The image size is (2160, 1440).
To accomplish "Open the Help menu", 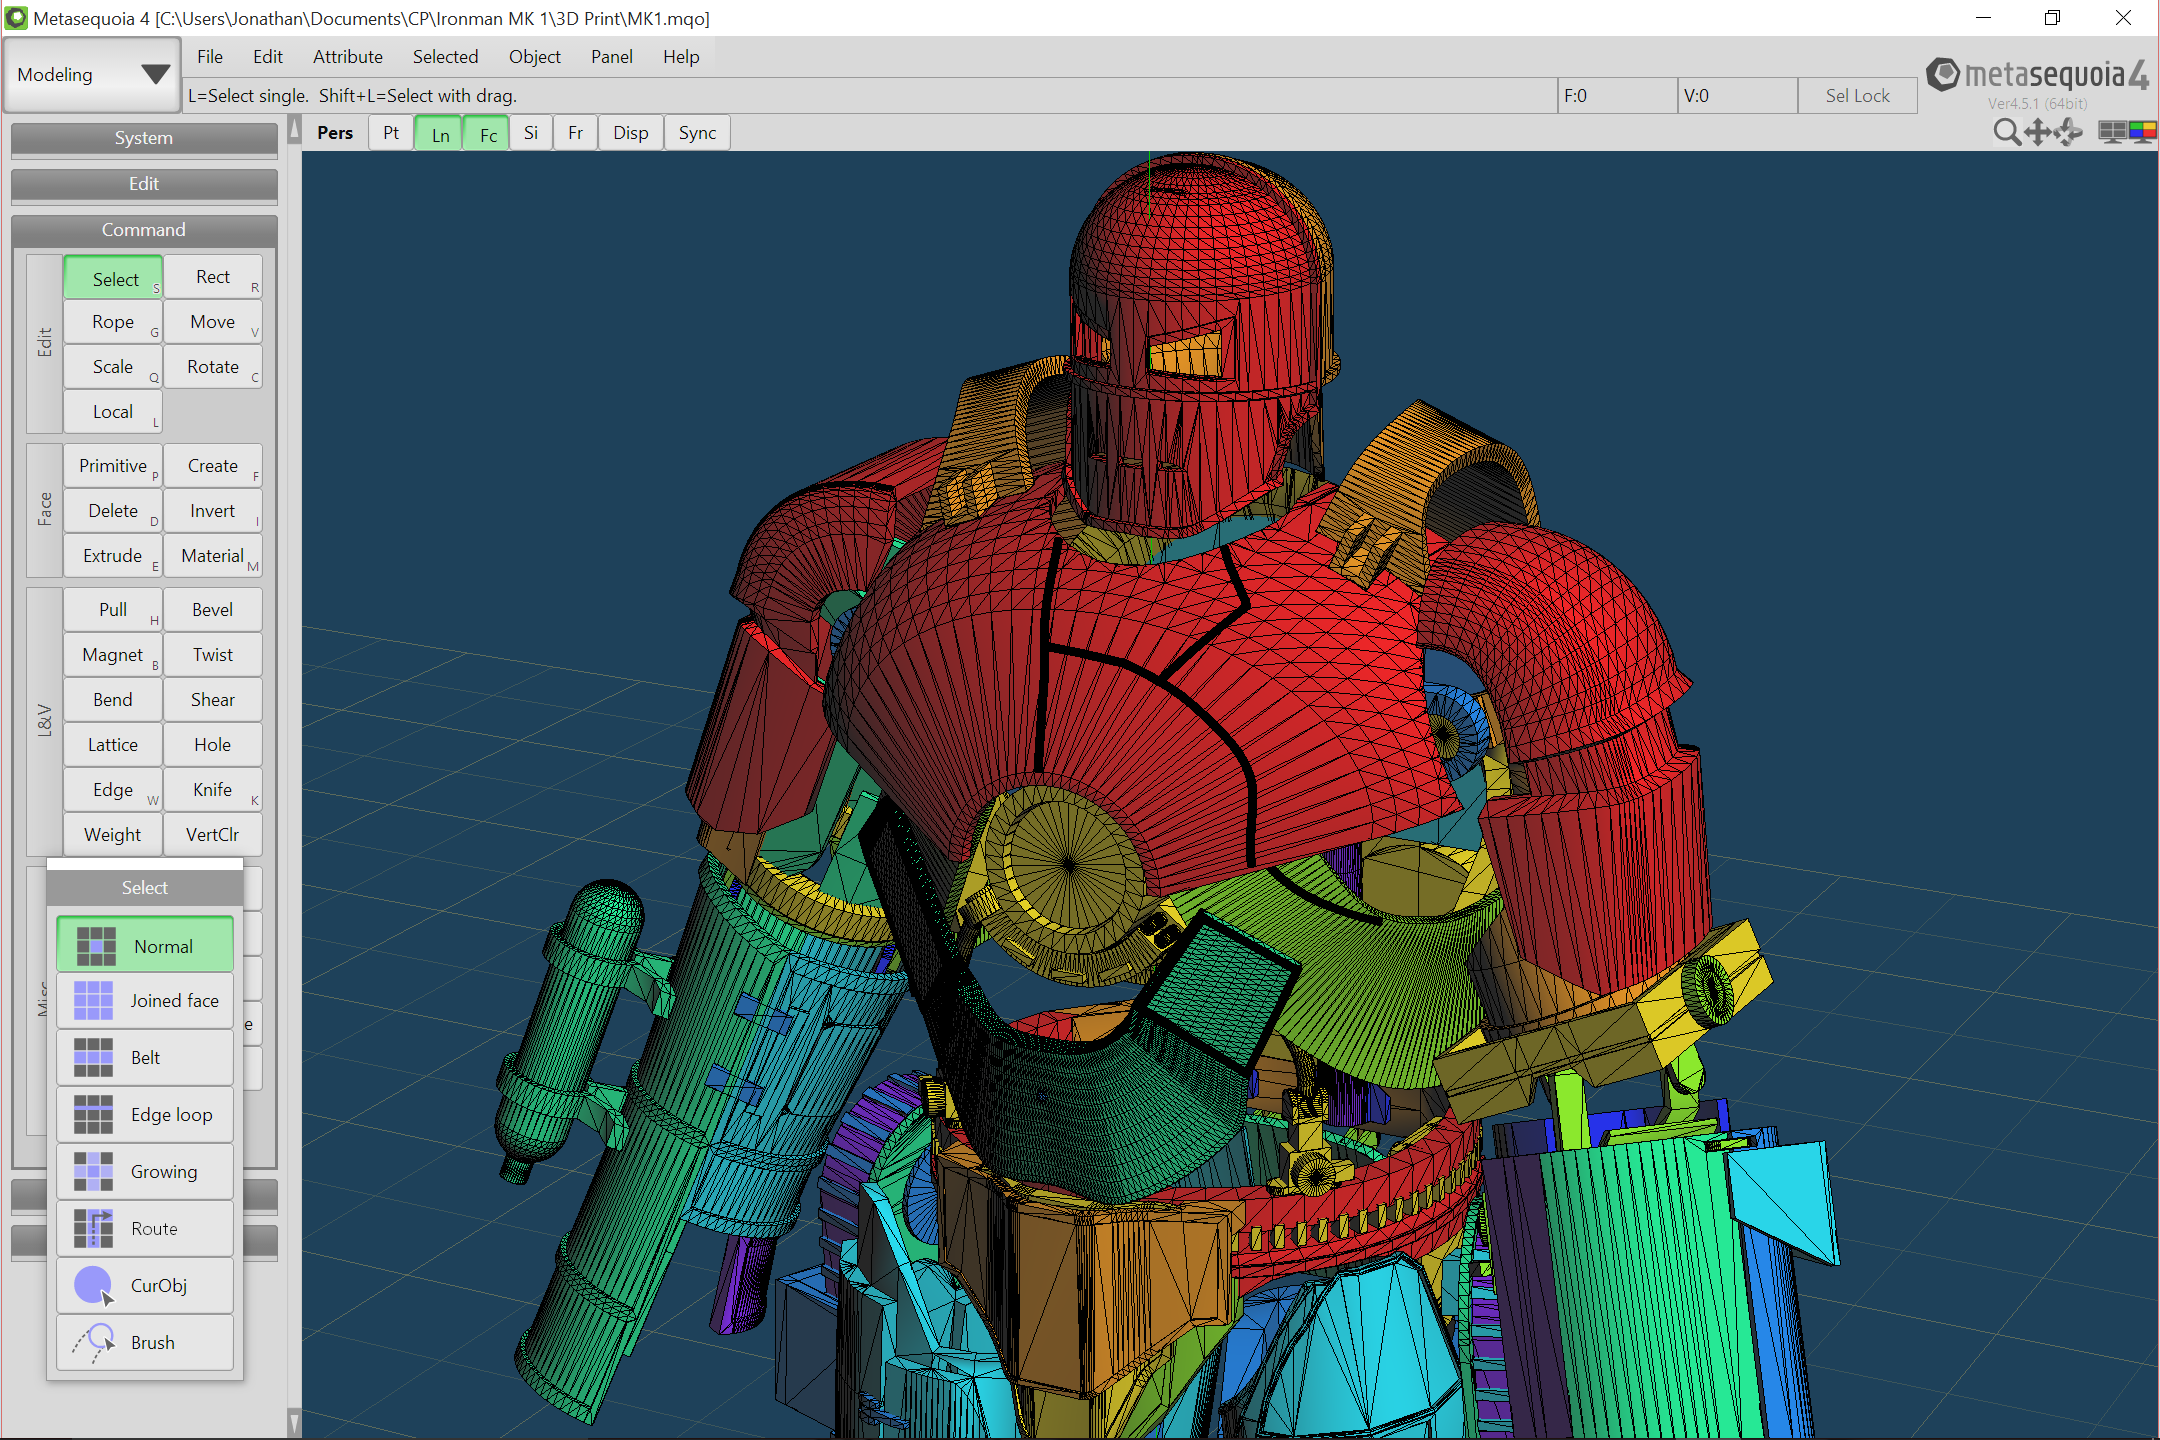I will pyautogui.click(x=681, y=57).
